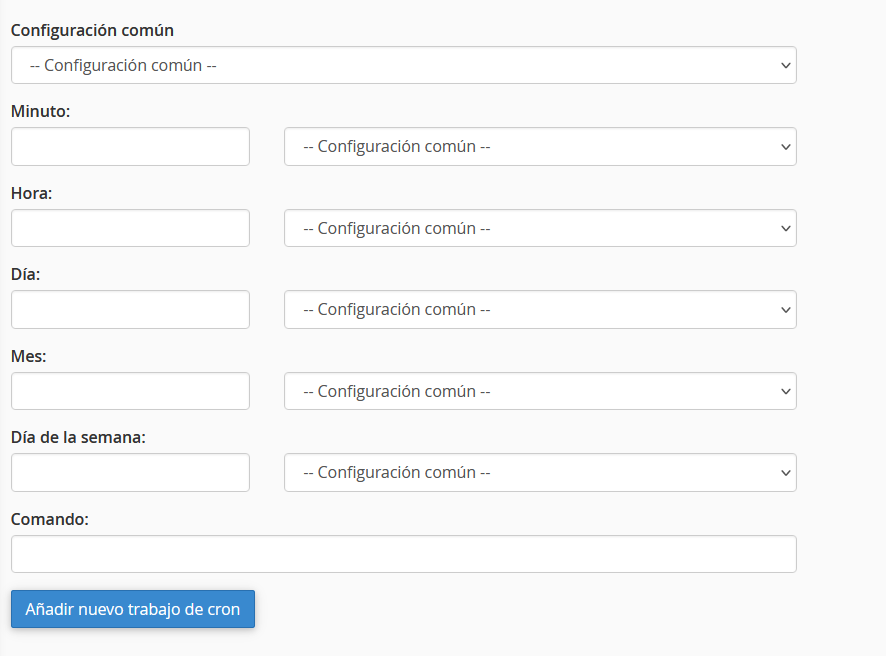Image resolution: width=886 pixels, height=656 pixels.
Task: Click the 'Comando:' field label
Action: click(x=50, y=519)
